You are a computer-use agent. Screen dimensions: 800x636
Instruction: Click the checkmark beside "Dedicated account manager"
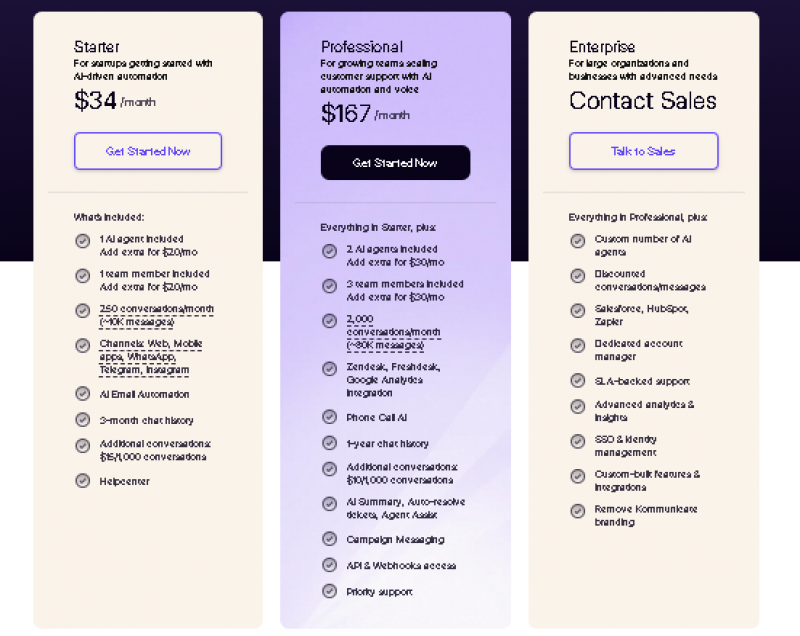(x=578, y=345)
